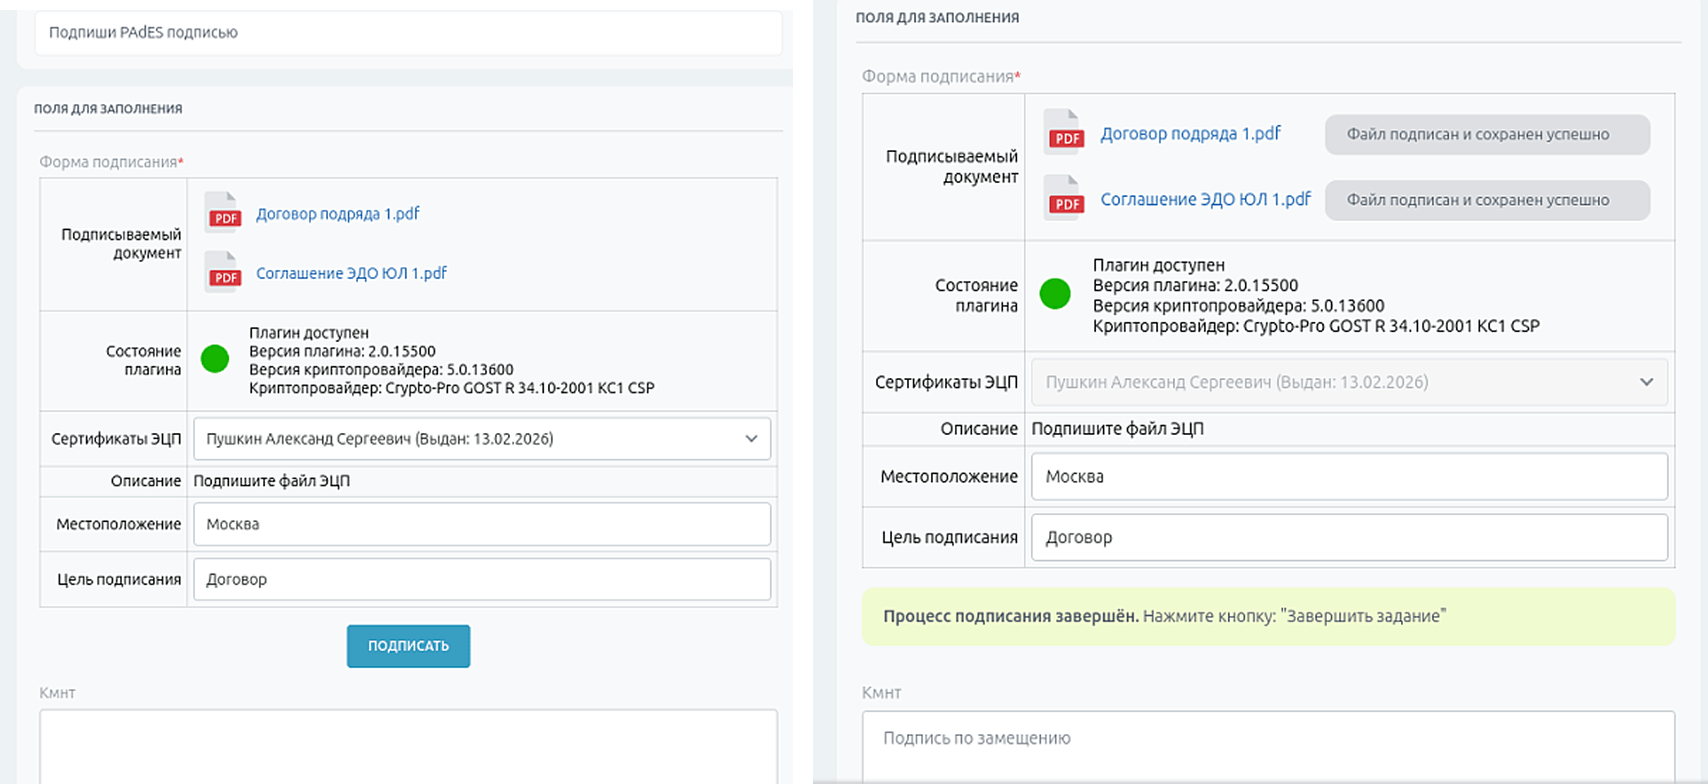Click PDF icon beside signed Договор подряда 1.pdf

pyautogui.click(x=1064, y=133)
